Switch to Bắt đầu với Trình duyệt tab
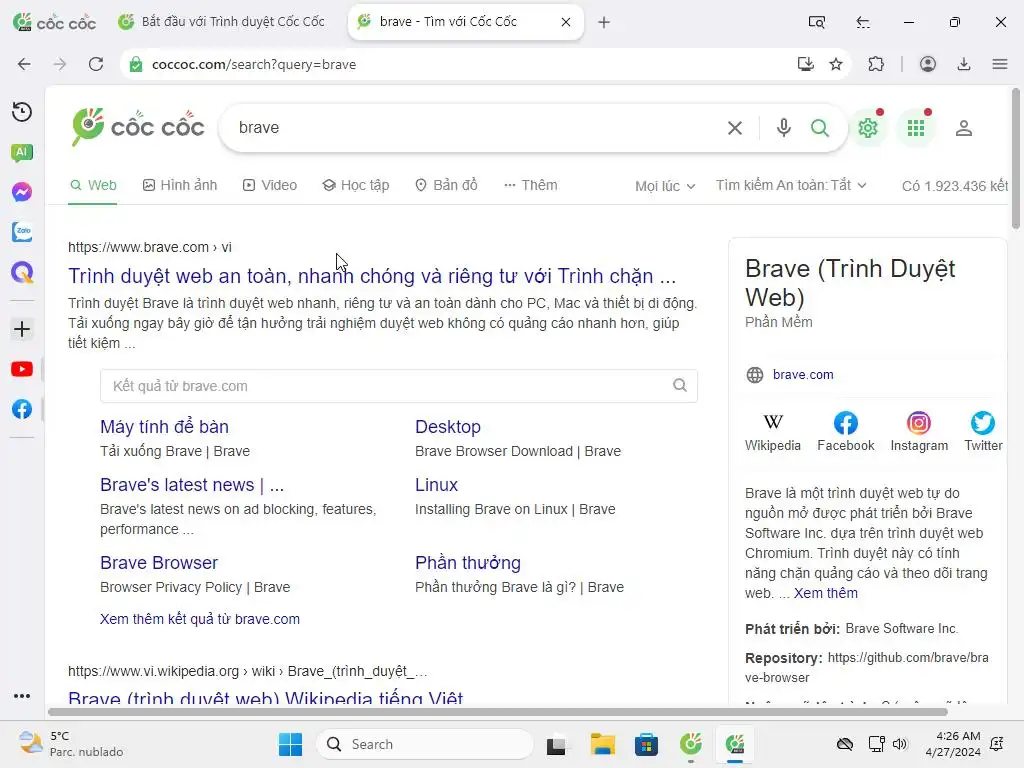Screen dimensions: 1024x768 222,22
